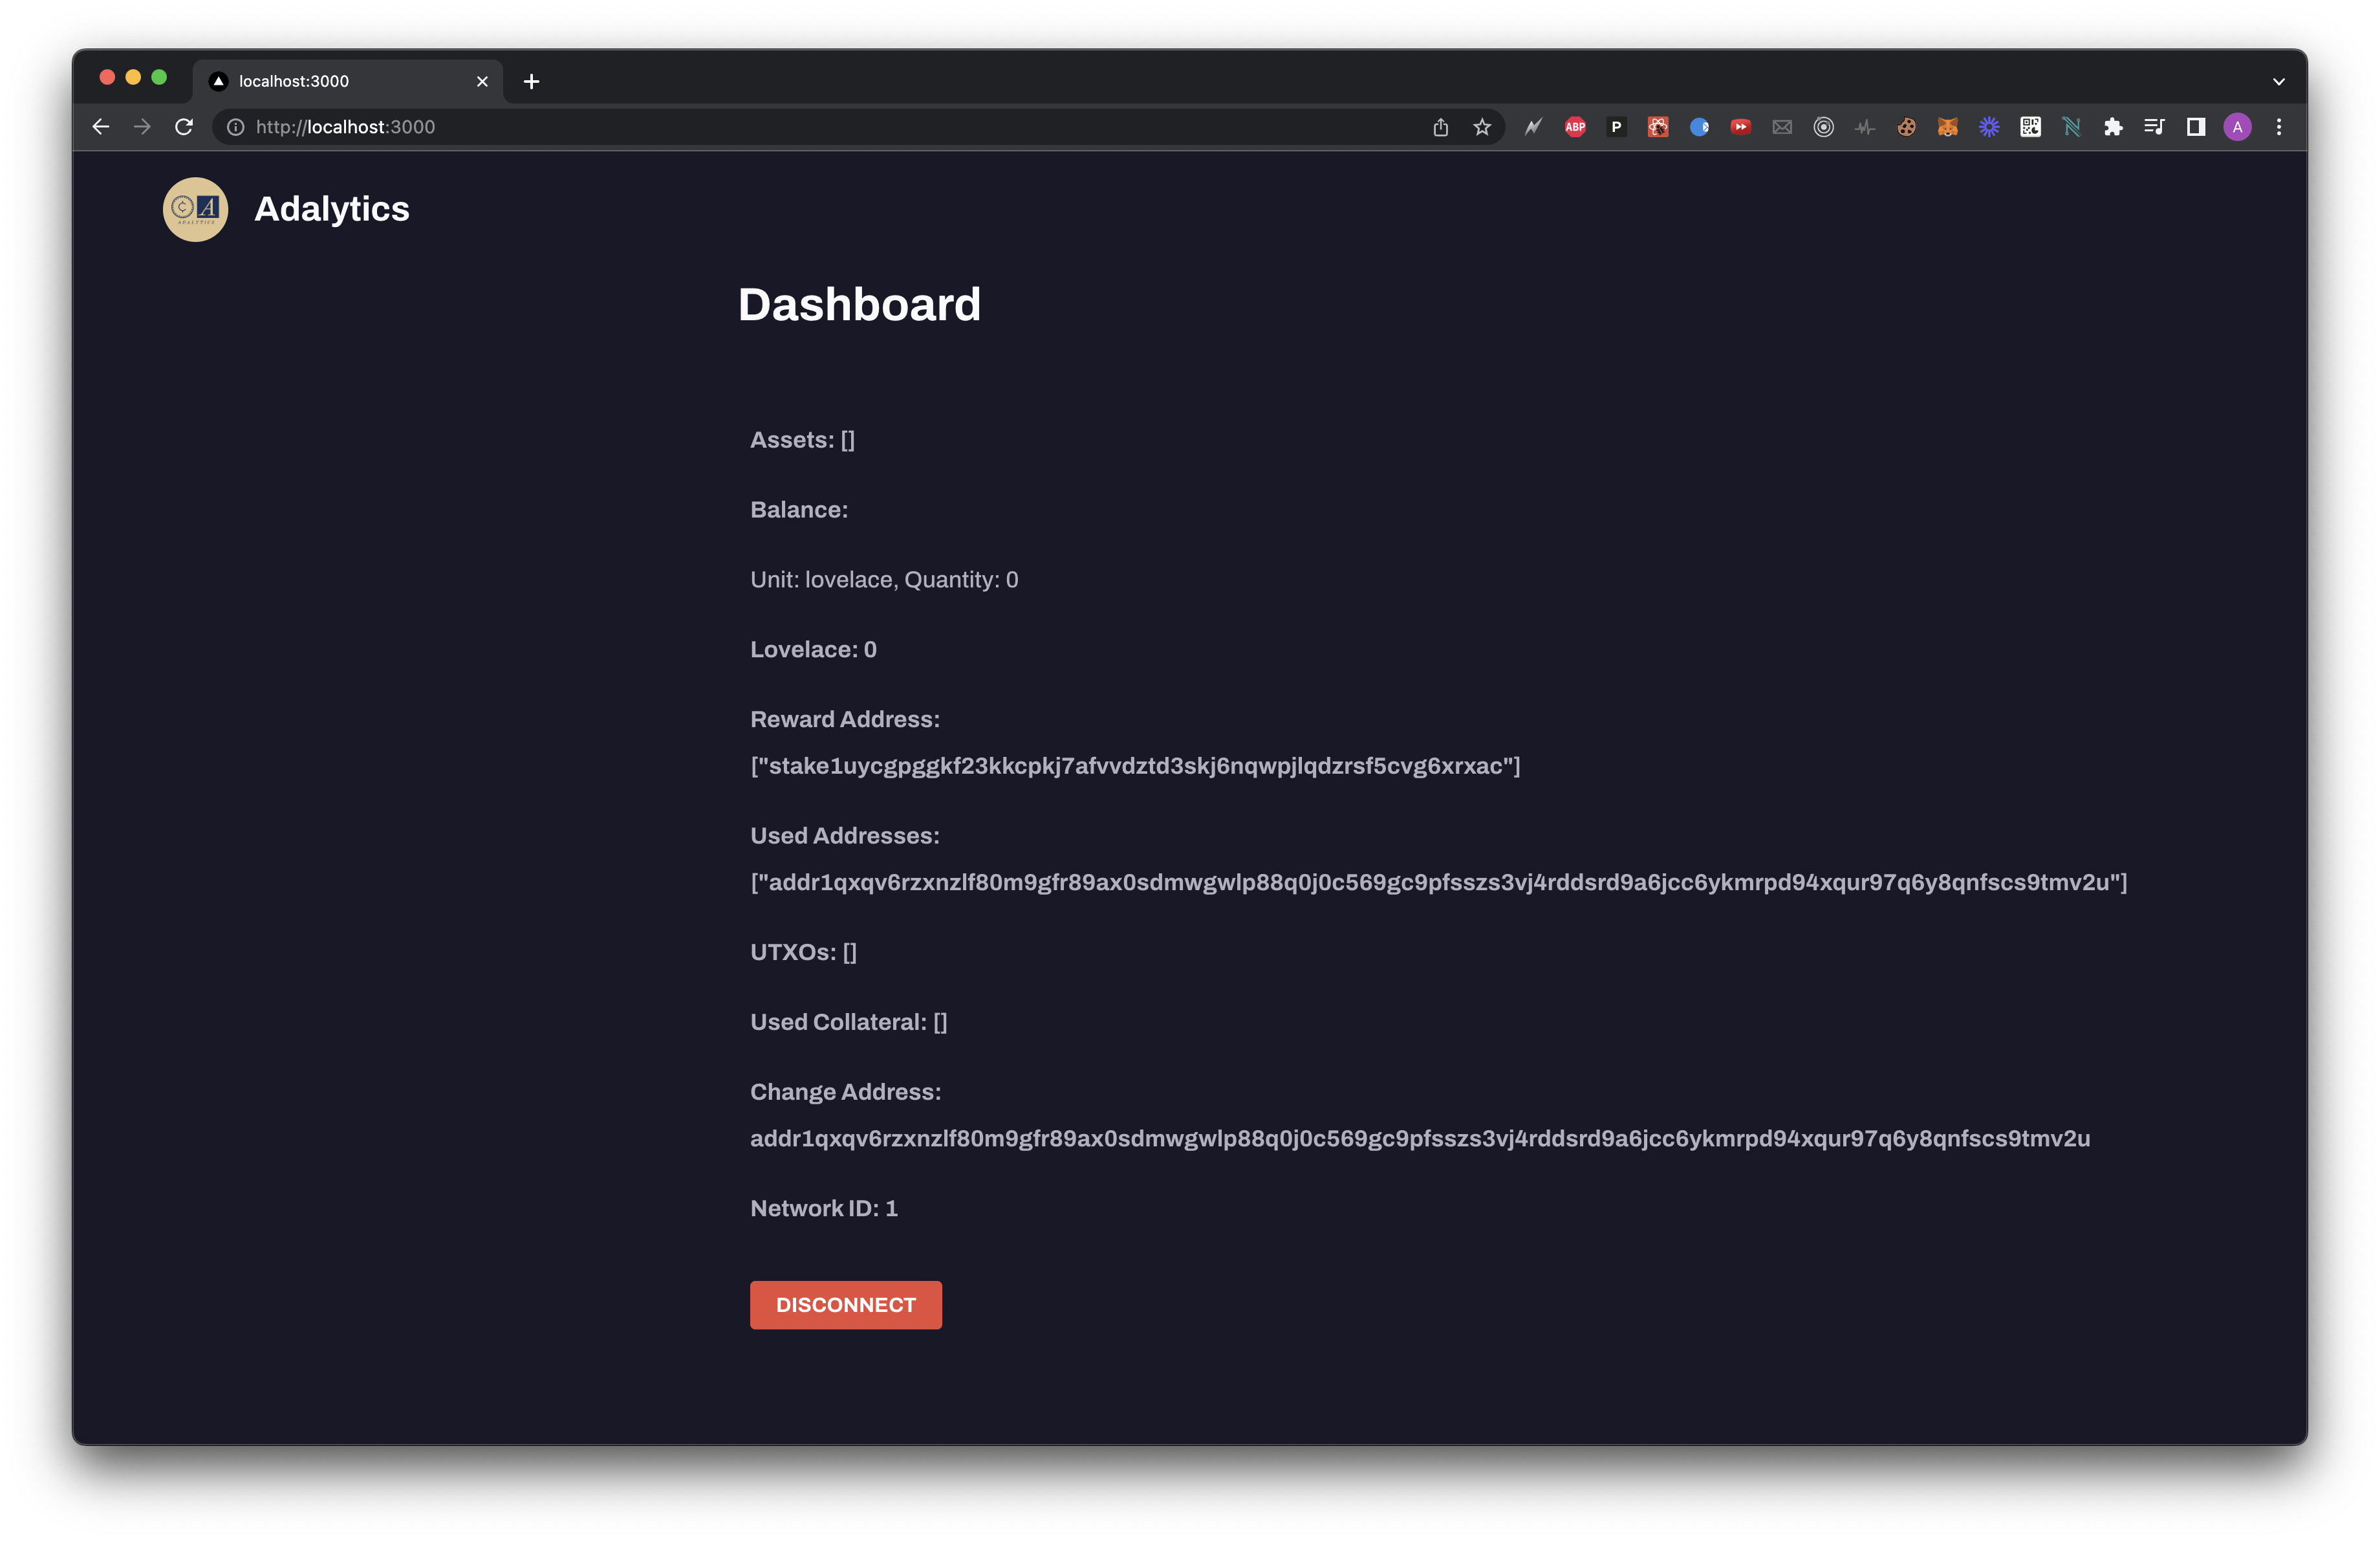The width and height of the screenshot is (2380, 1541).
Task: Open the Extensions puzzle piece menu
Action: coord(2113,127)
